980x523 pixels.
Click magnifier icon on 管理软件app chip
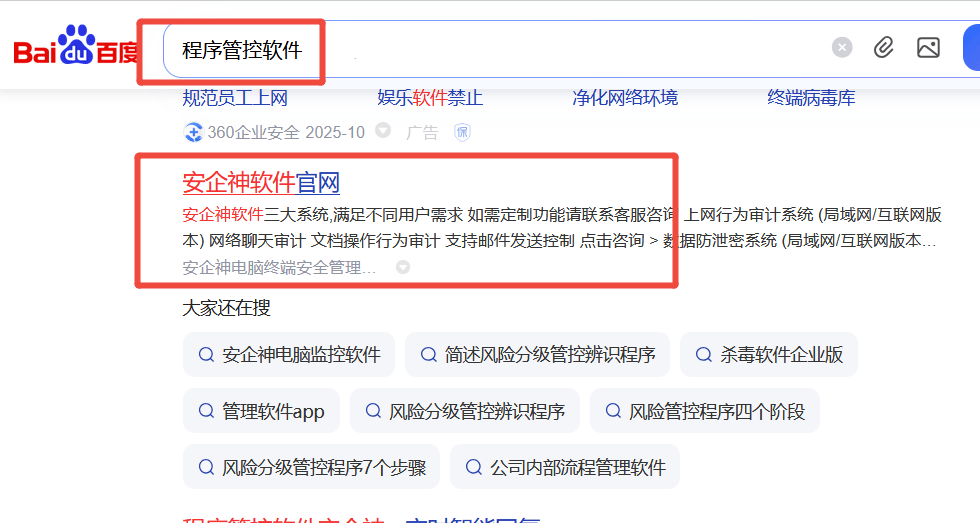click(x=207, y=411)
